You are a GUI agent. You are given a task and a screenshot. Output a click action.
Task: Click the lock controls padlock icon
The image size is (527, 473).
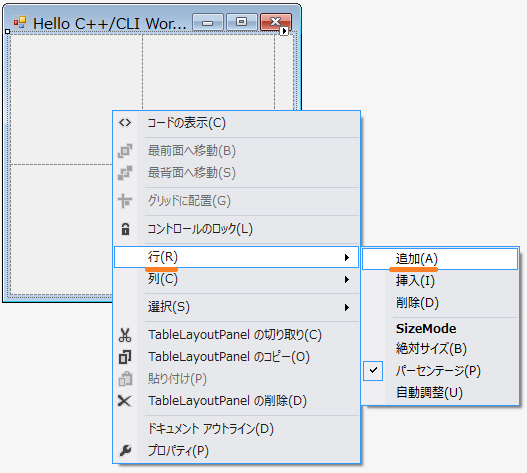[125, 229]
